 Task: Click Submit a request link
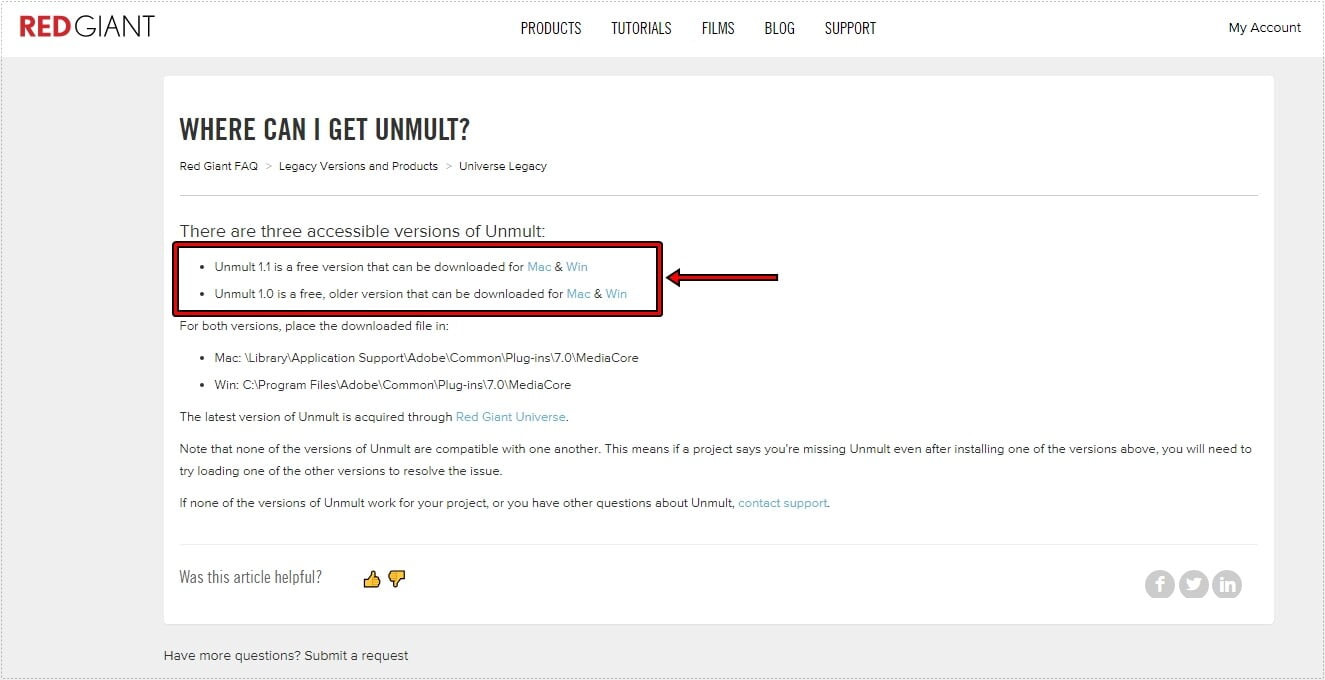(x=356, y=656)
